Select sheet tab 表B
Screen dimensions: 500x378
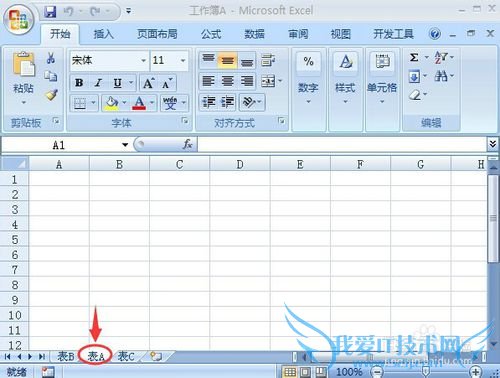(x=66, y=357)
